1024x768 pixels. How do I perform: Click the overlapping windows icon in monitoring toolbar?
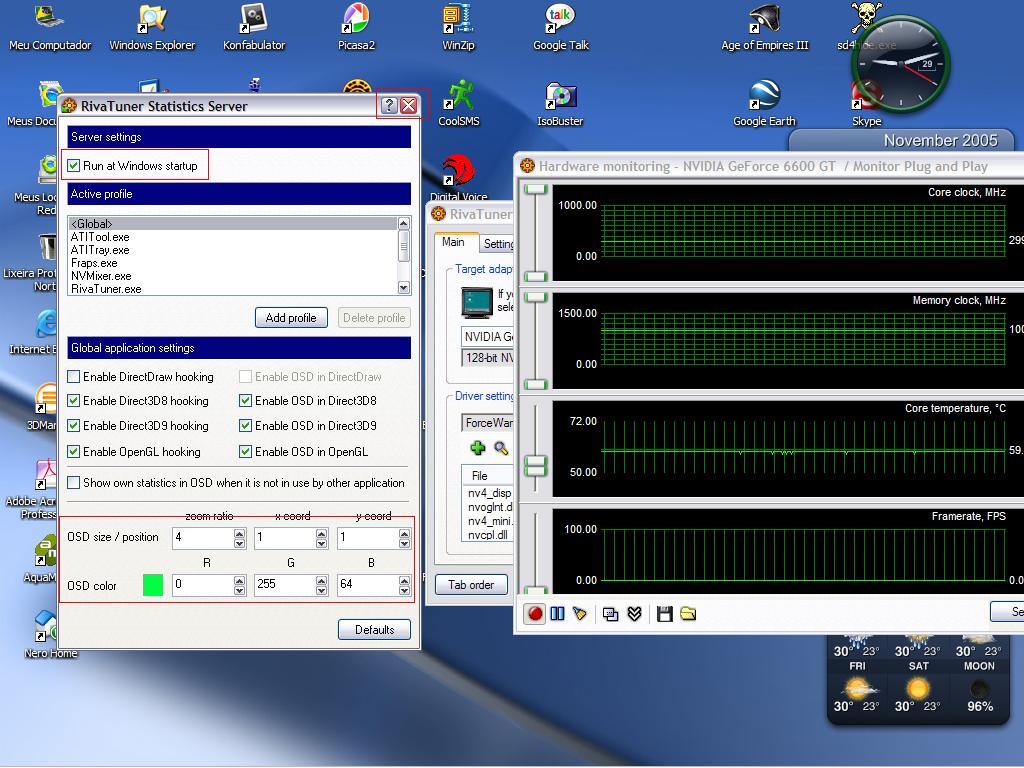611,614
